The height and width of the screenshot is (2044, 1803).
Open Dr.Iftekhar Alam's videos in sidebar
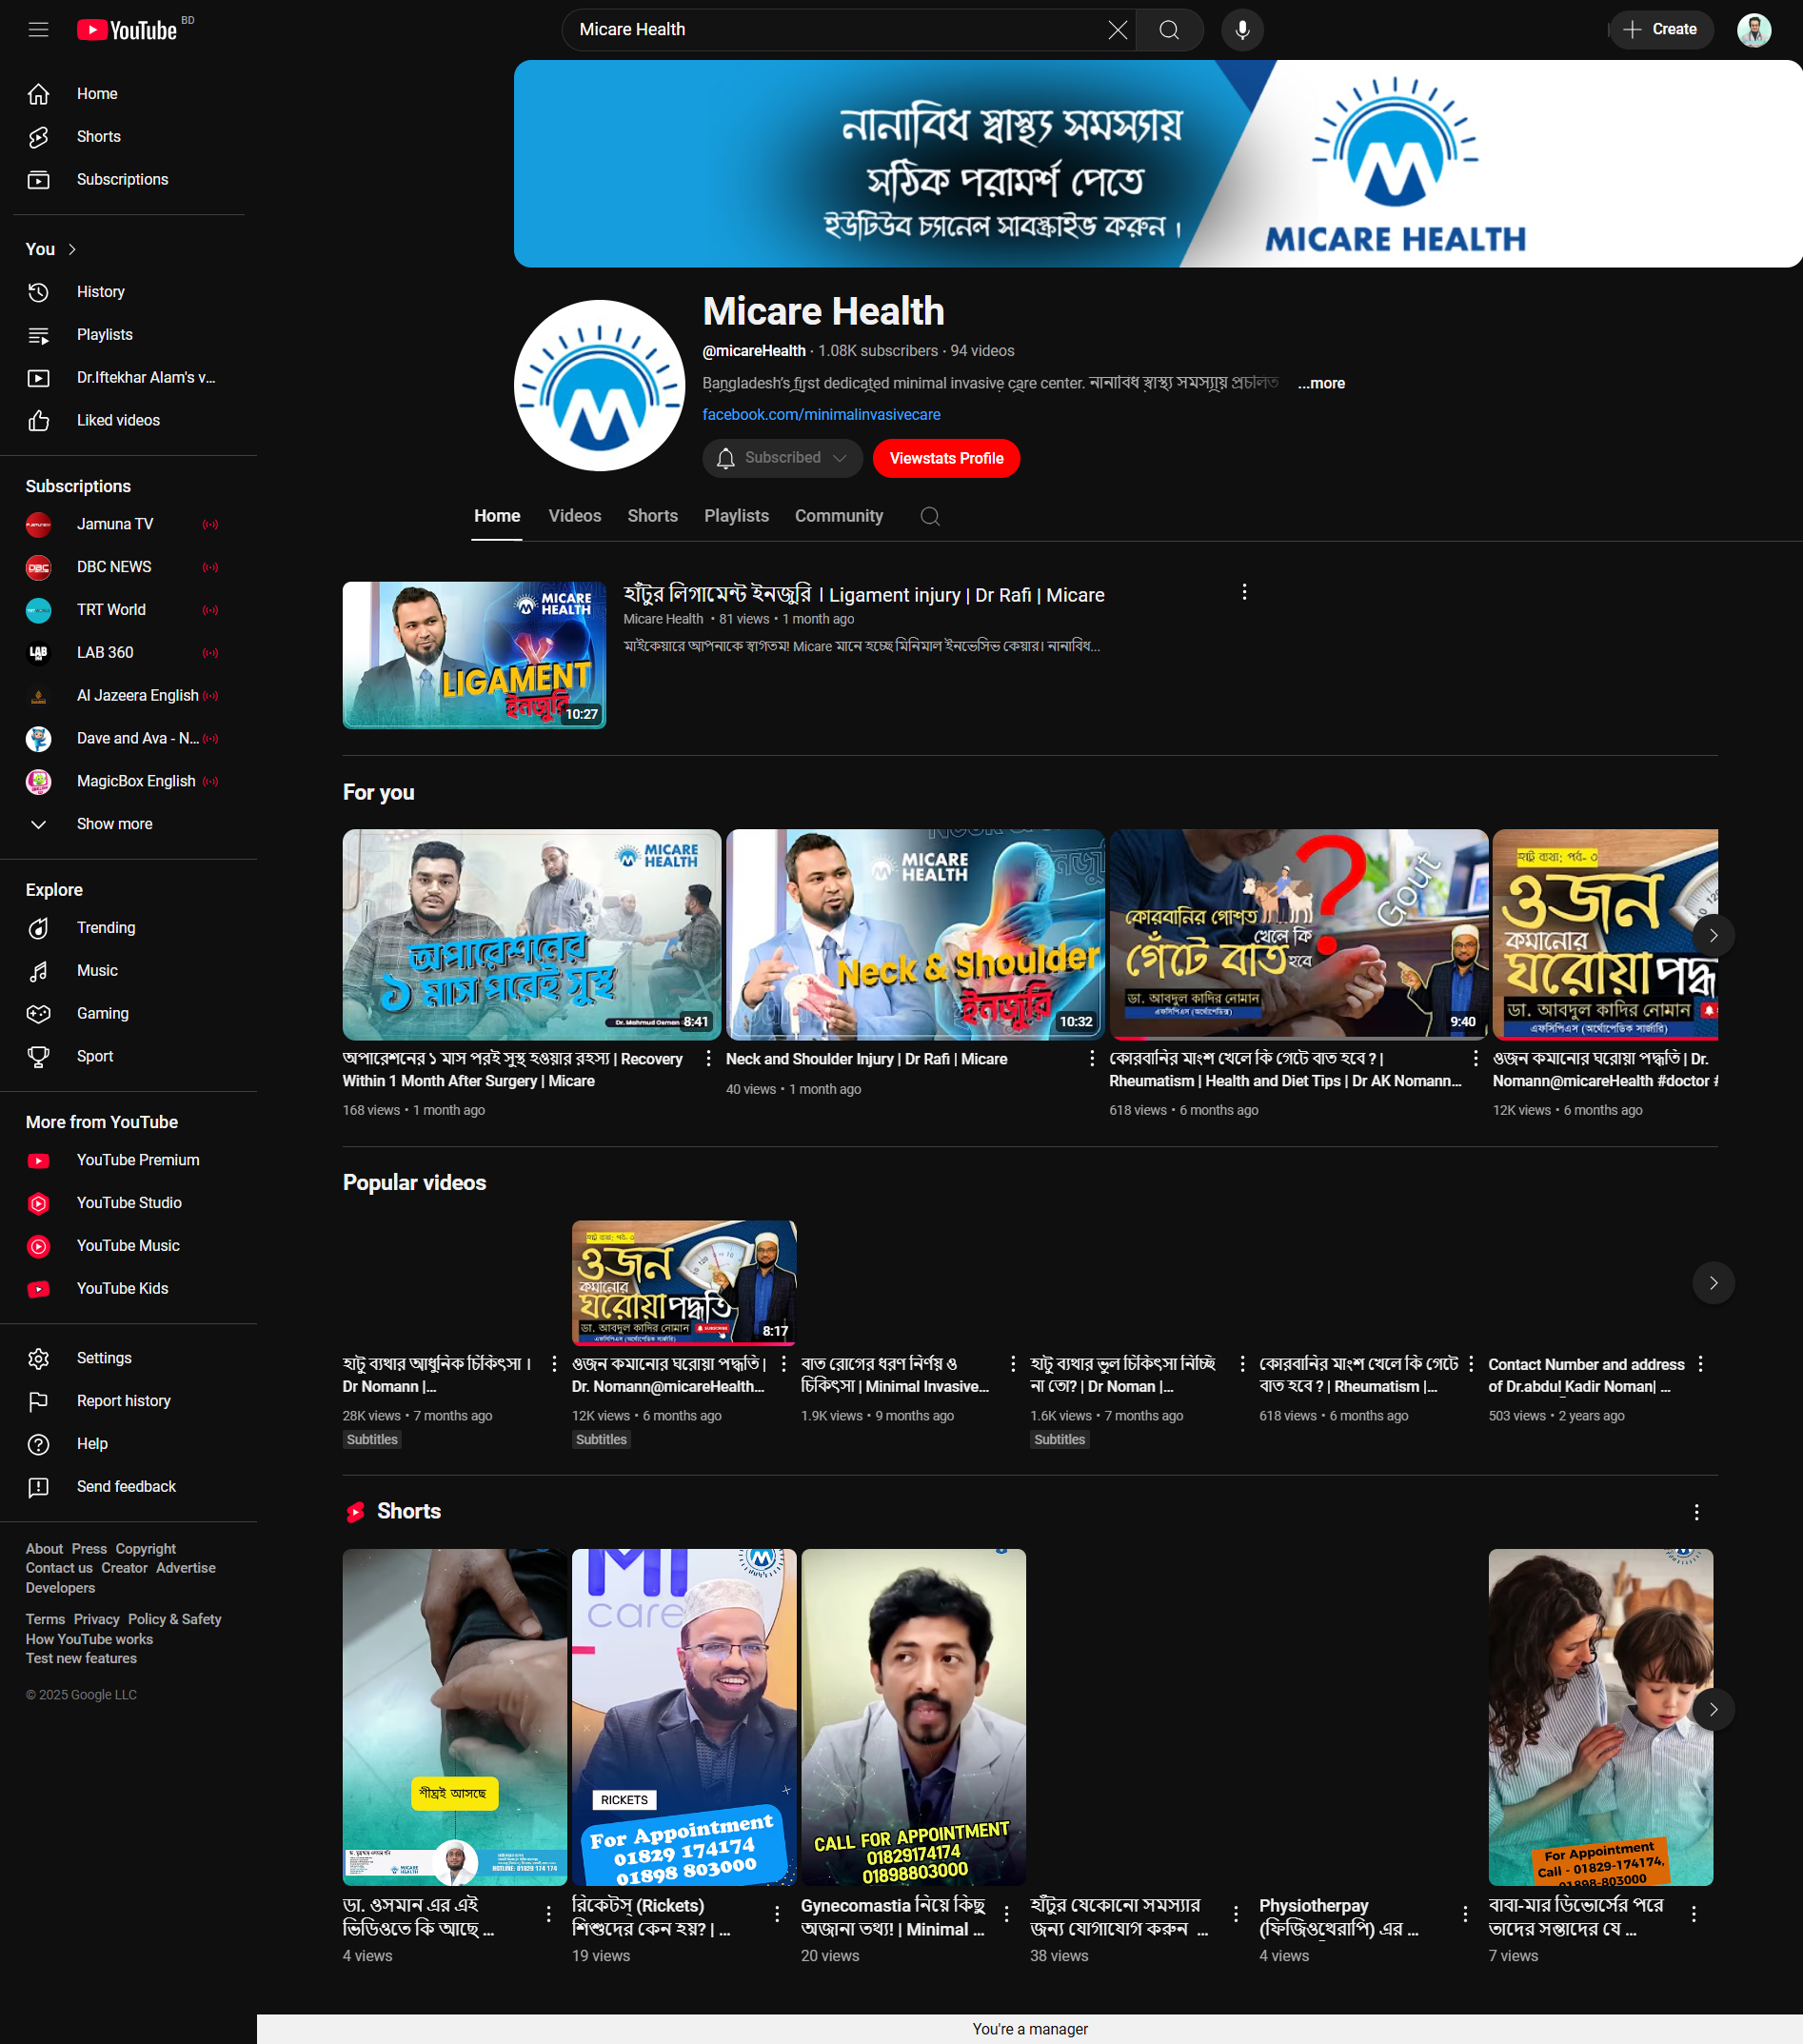128,378
